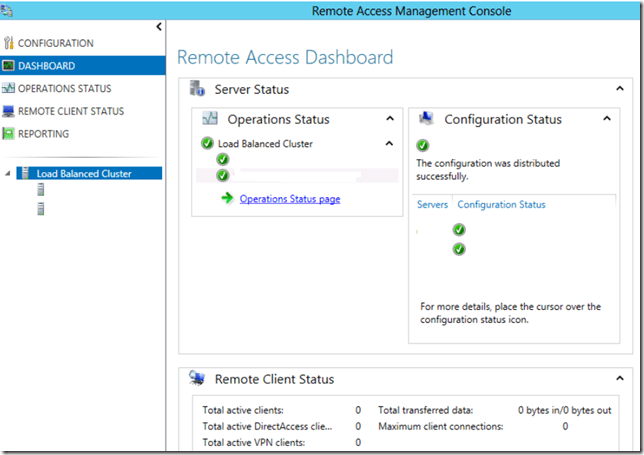Open the Operations Status page link
The width and height of the screenshot is (644, 455).
click(290, 199)
